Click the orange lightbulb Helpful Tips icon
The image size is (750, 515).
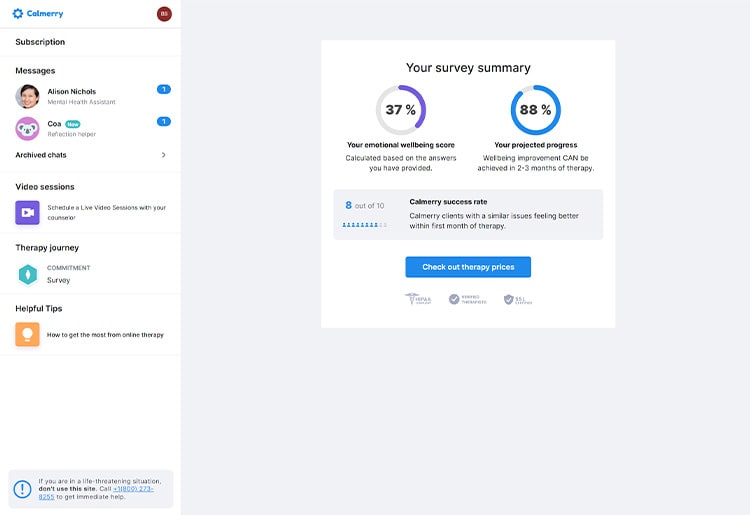27,334
